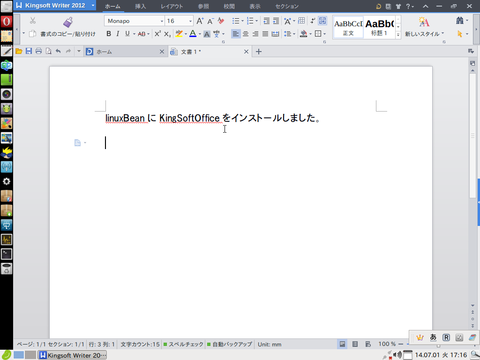This screenshot has height=360, width=480.
Task: Add a new document tab with plus
Action: (x=258, y=52)
